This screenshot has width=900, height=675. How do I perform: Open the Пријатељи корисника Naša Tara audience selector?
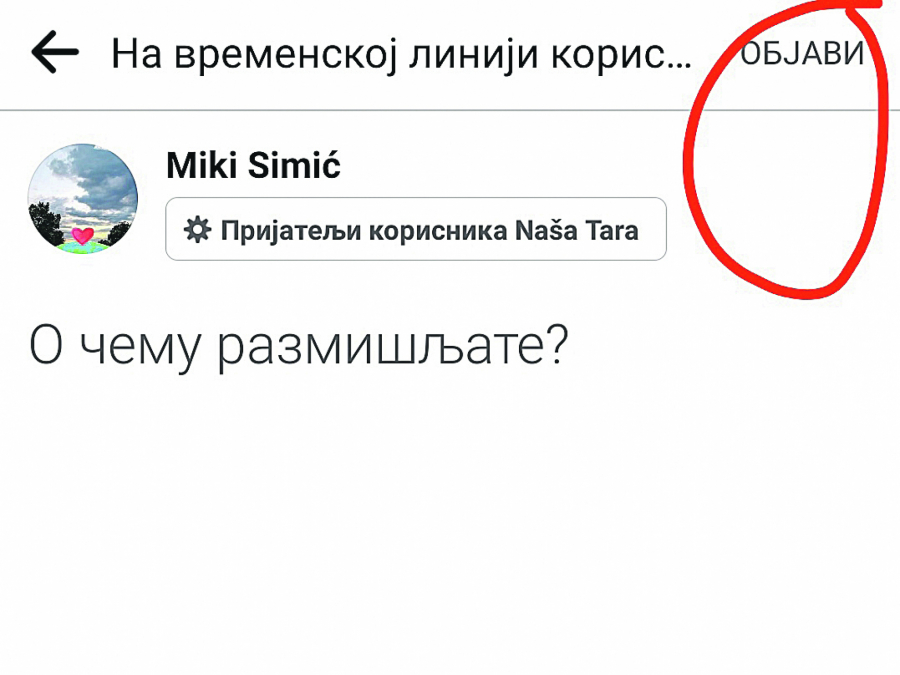pyautogui.click(x=415, y=230)
